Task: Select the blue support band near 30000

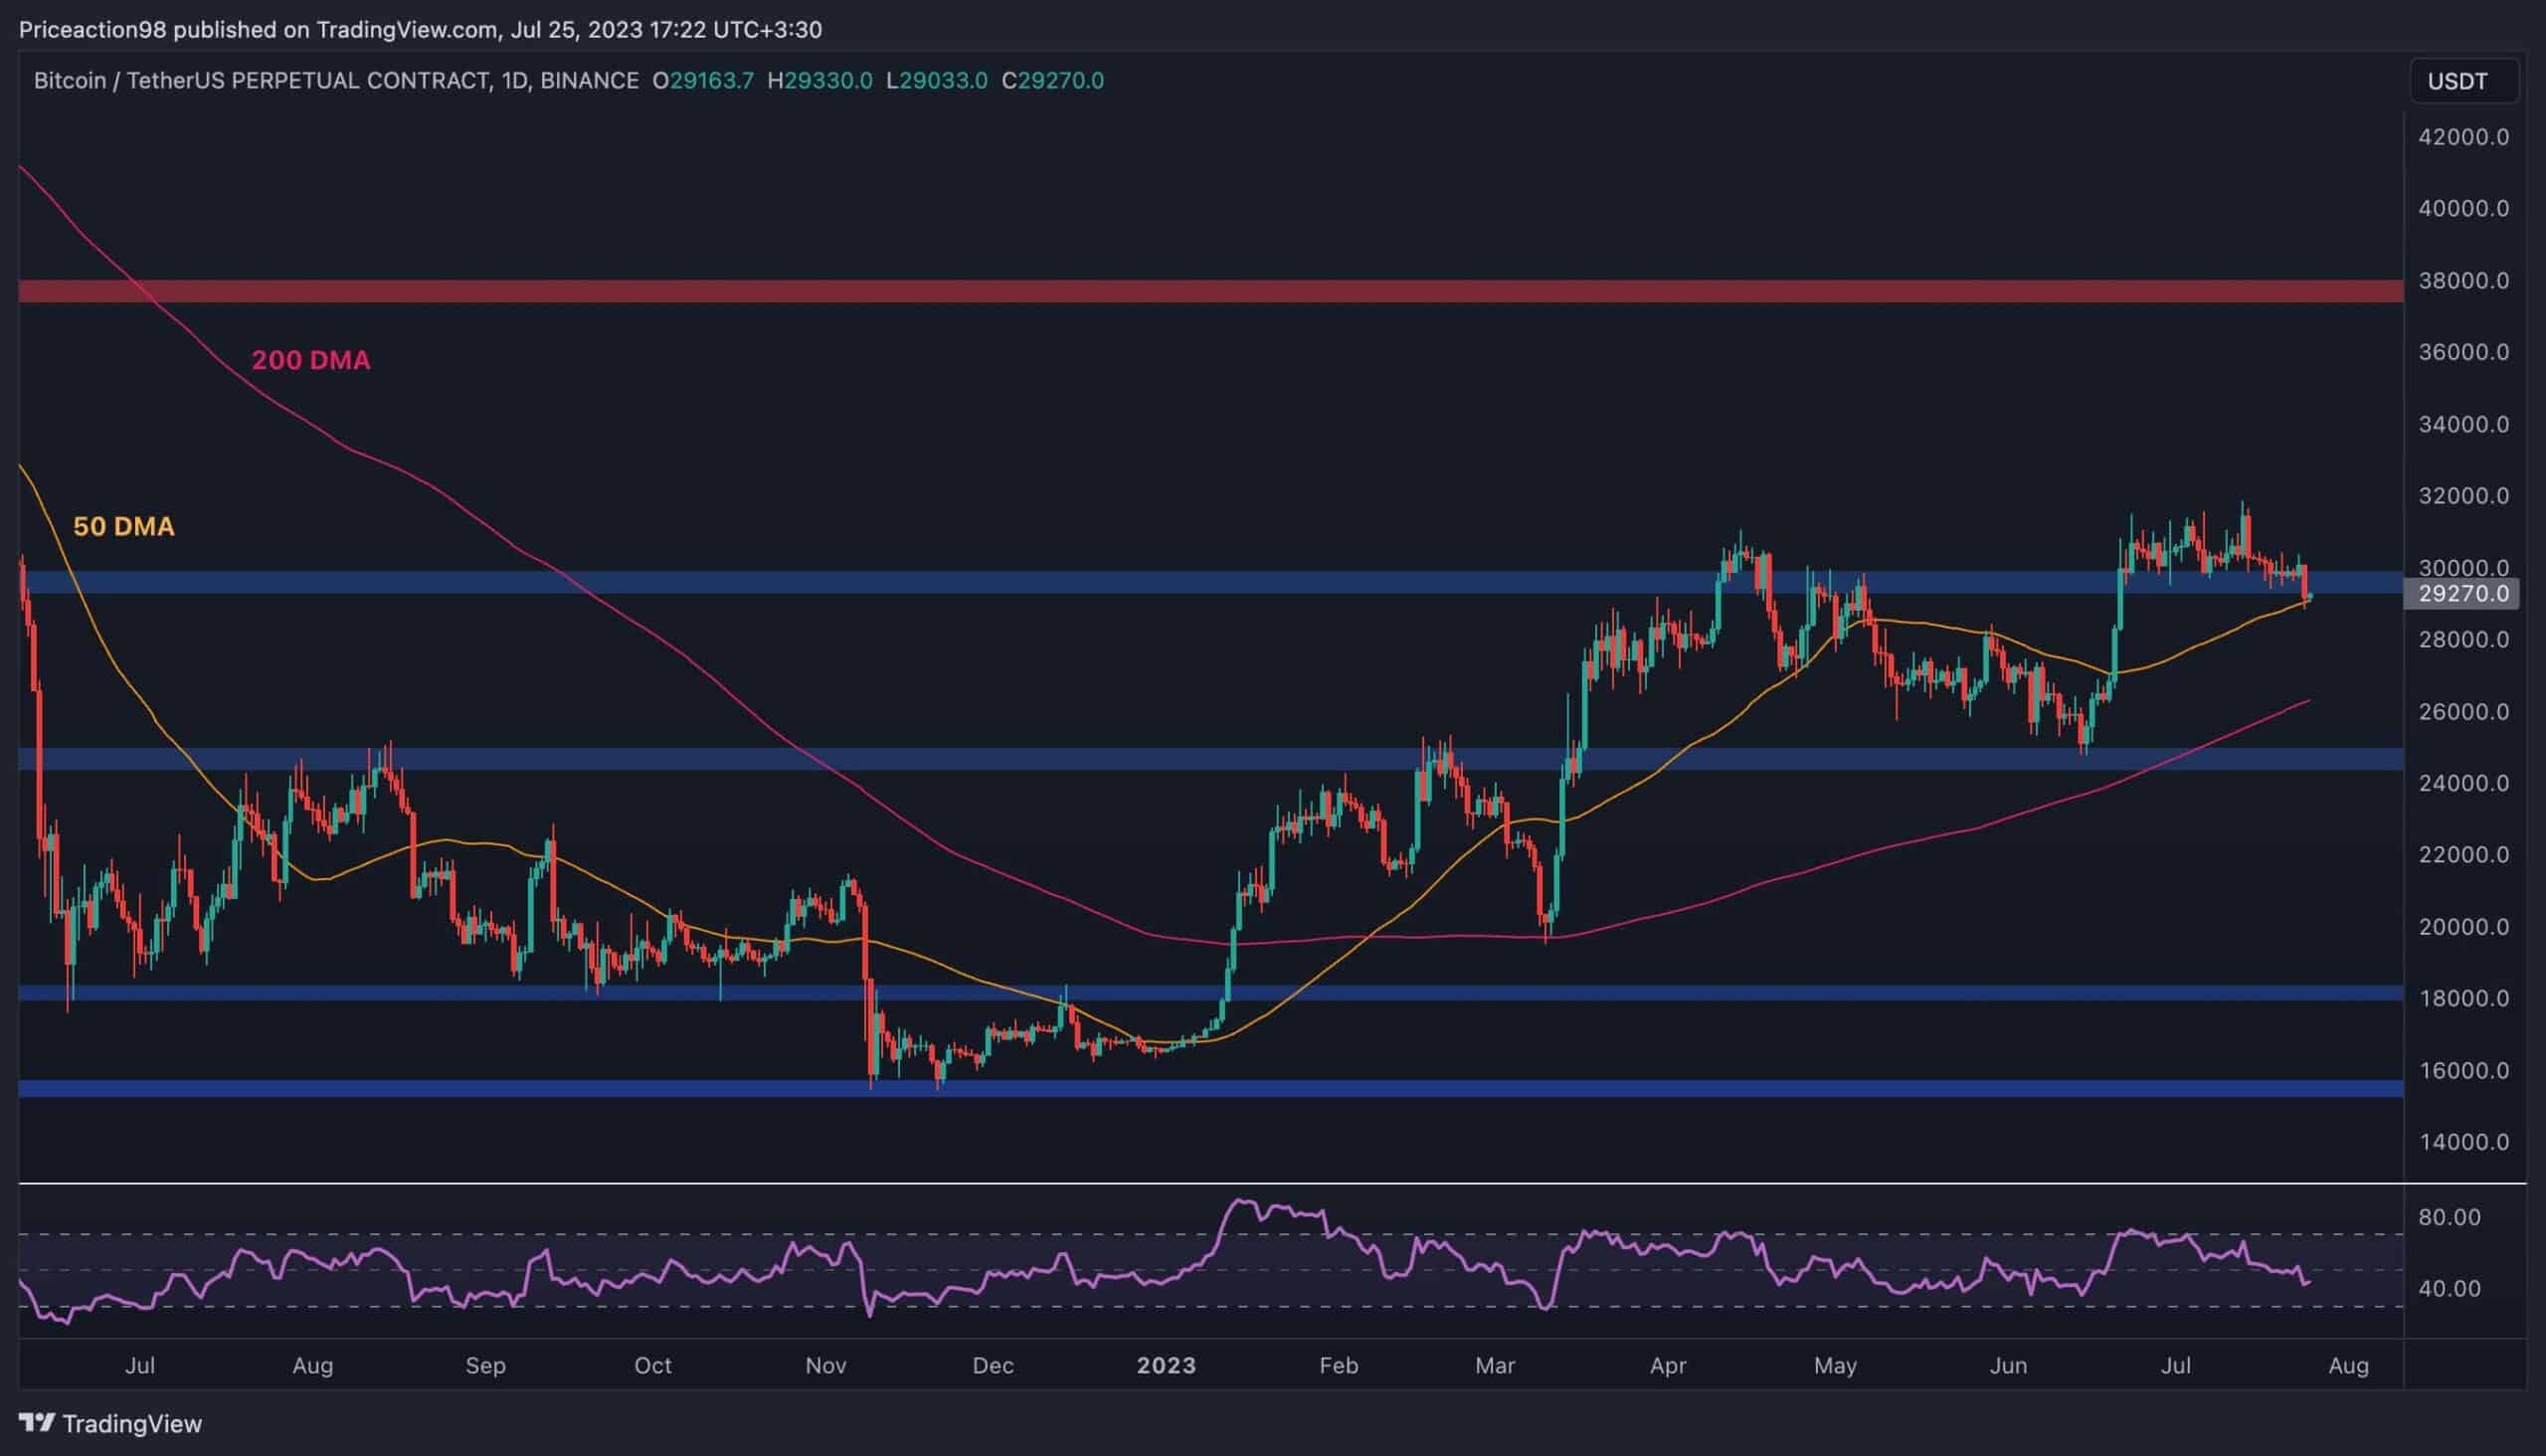Action: point(1210,582)
